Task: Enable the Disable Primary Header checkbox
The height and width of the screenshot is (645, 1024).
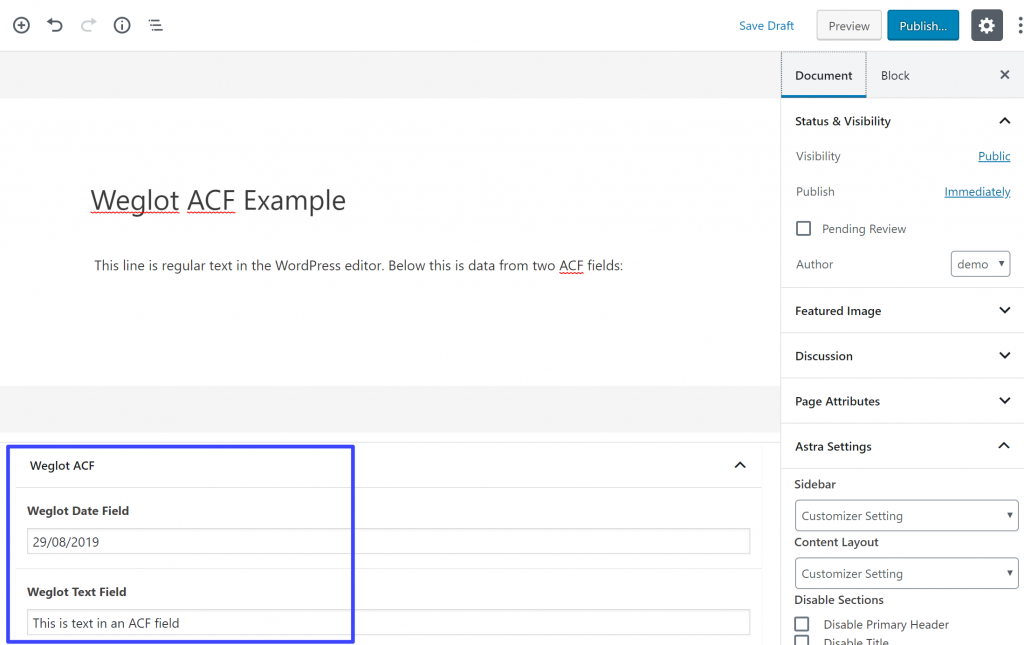Action: pyautogui.click(x=802, y=624)
